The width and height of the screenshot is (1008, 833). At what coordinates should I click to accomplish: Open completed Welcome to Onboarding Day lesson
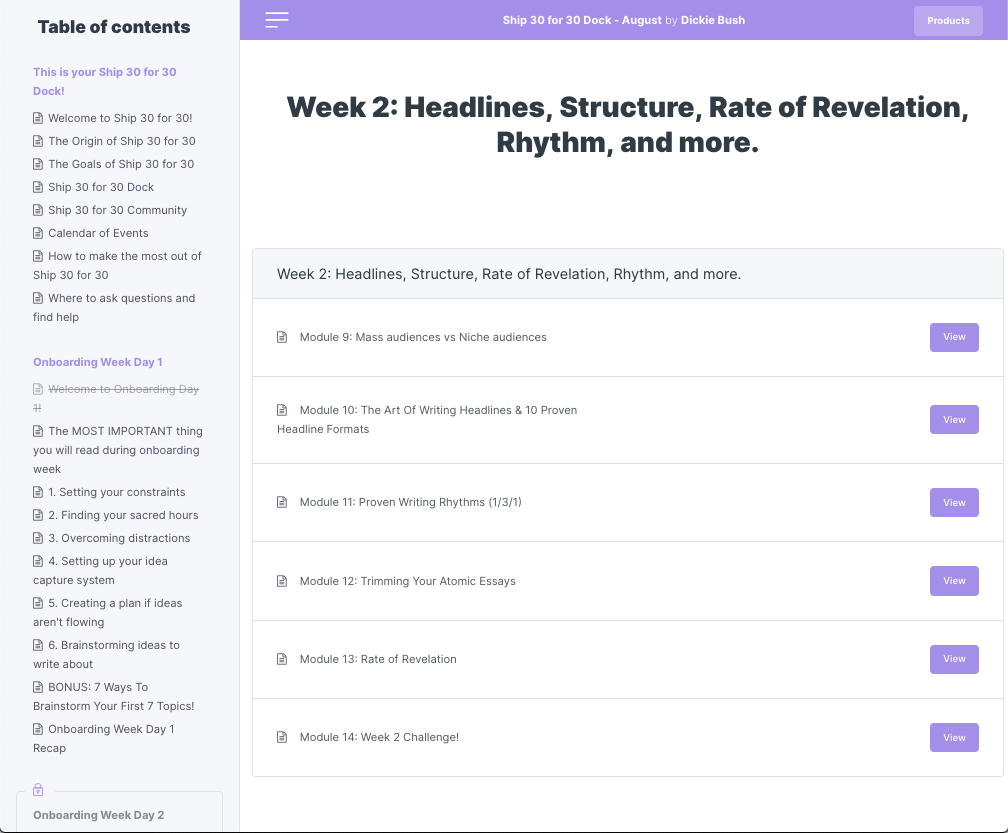[x=116, y=399]
